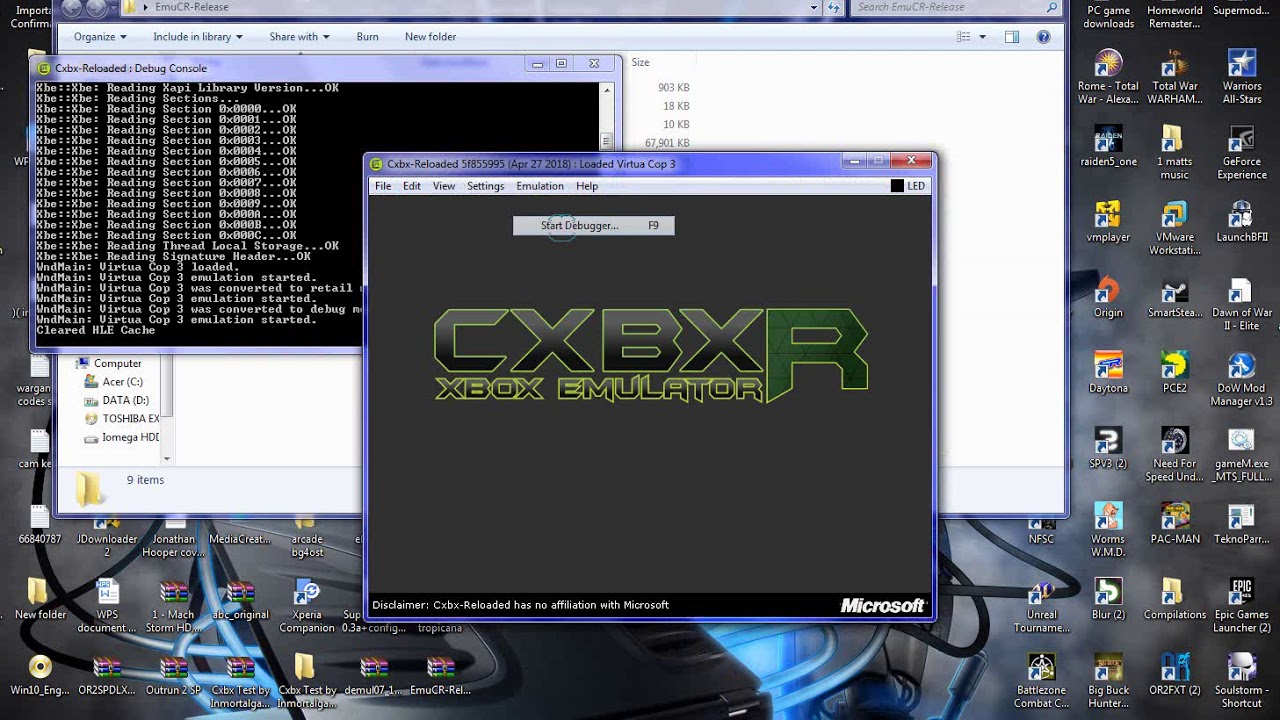Image resolution: width=1280 pixels, height=720 pixels.
Task: Click raiden5_one desktop icon
Action: click(x=1108, y=147)
